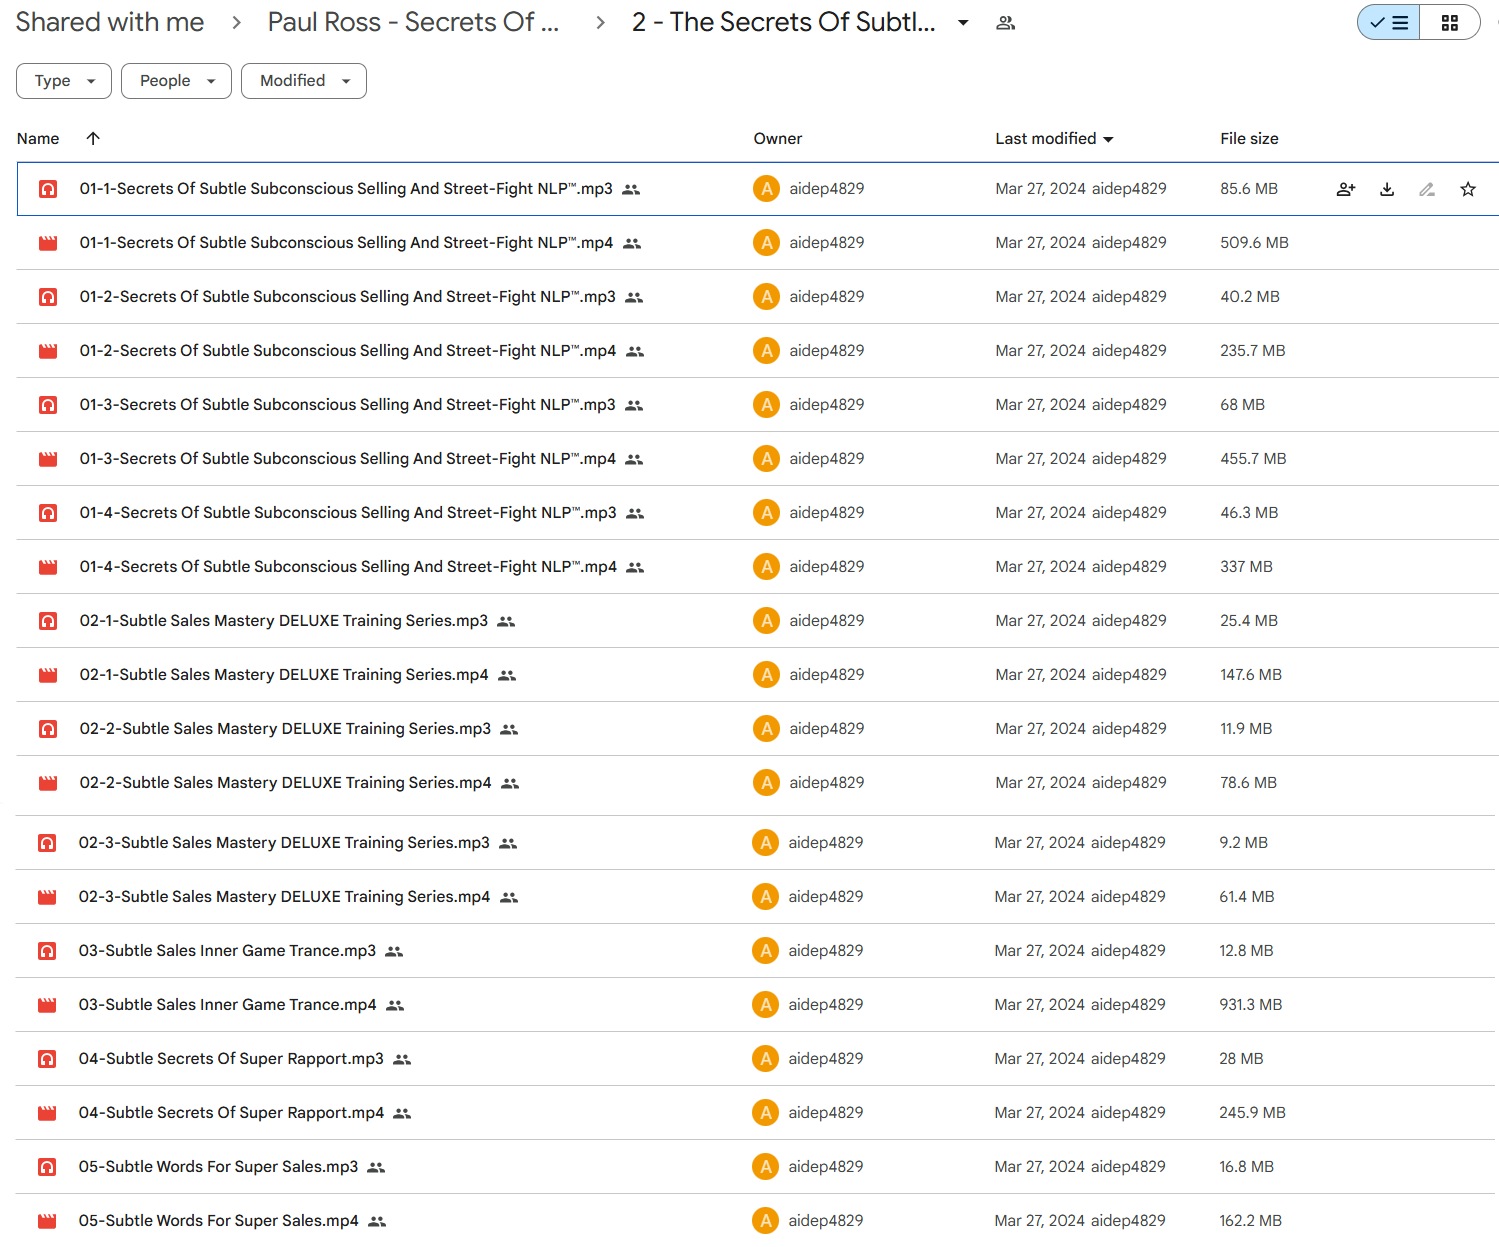
Task: Click video icon of Super Rapport mp4
Action: tap(47, 1113)
